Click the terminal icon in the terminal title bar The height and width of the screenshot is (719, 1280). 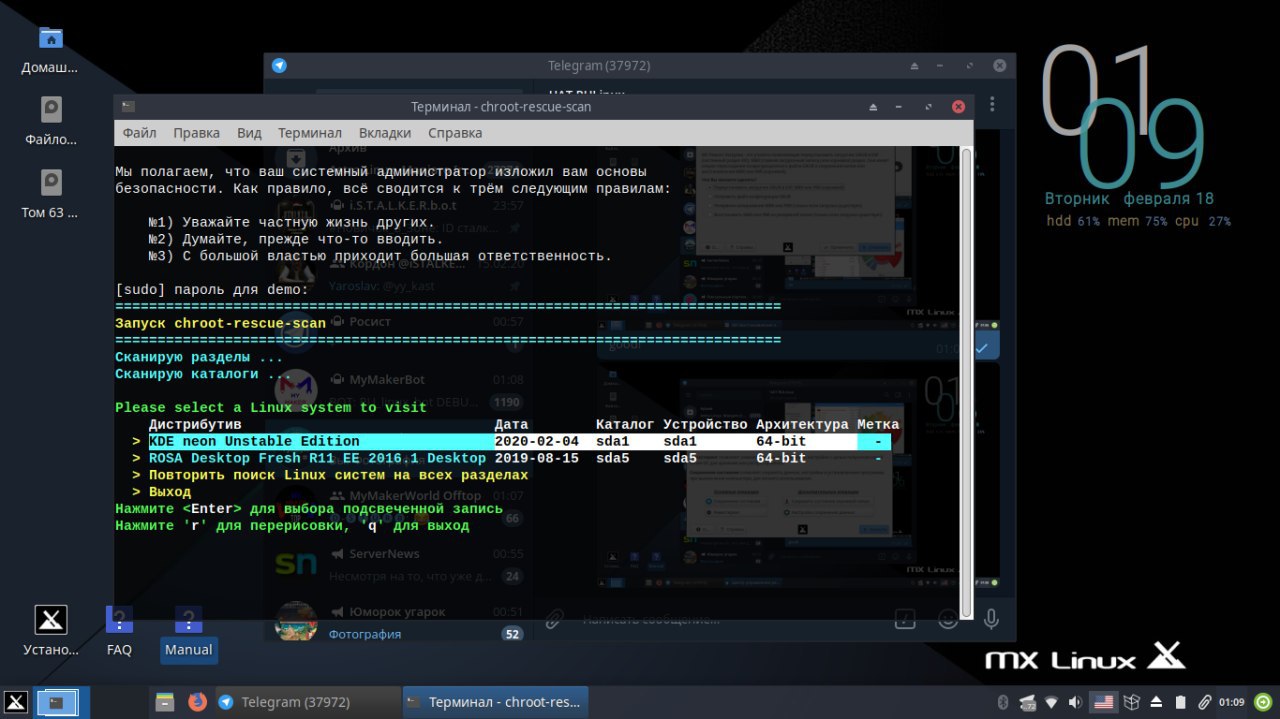[127, 106]
